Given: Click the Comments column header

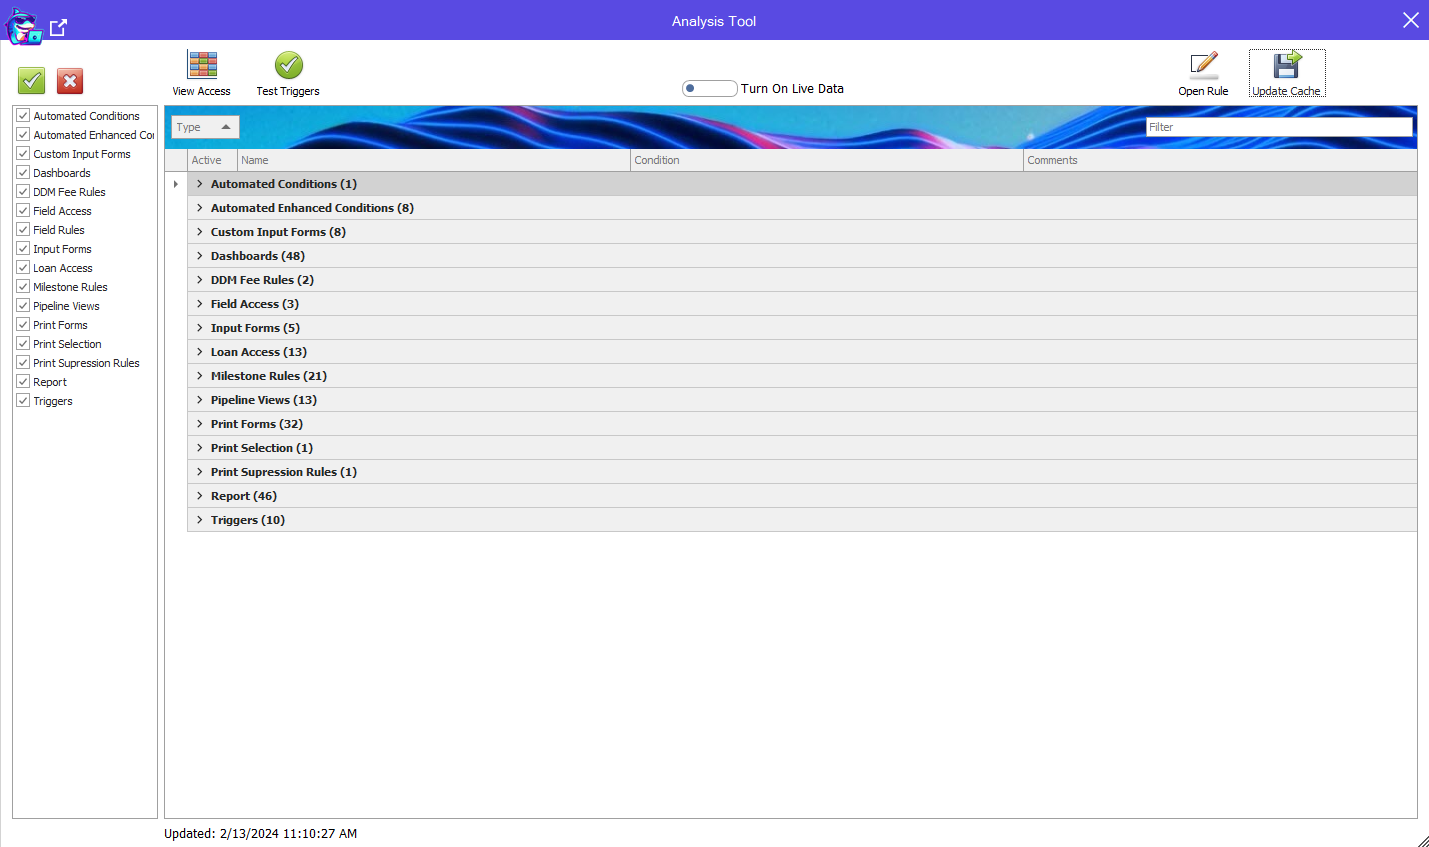Looking at the screenshot, I should click(x=1219, y=160).
